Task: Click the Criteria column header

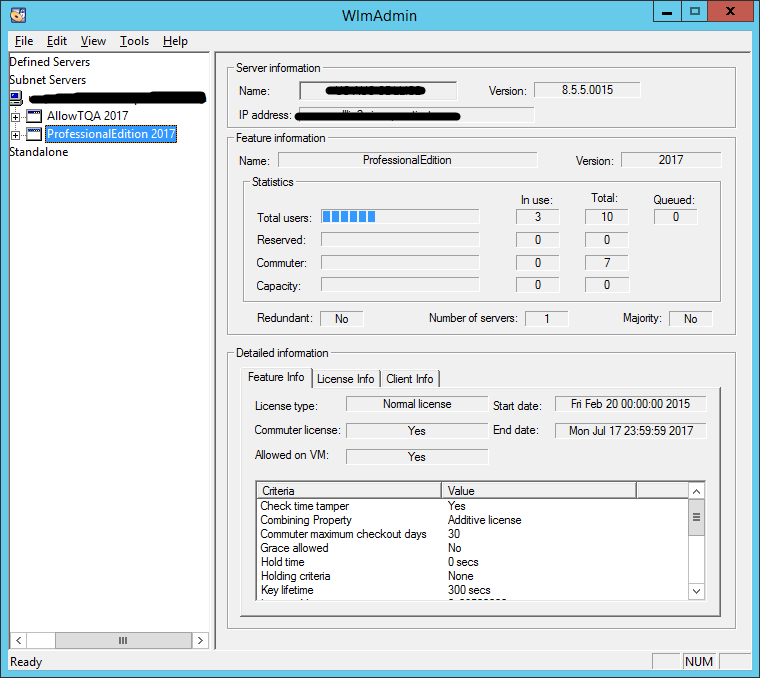Action: point(349,490)
